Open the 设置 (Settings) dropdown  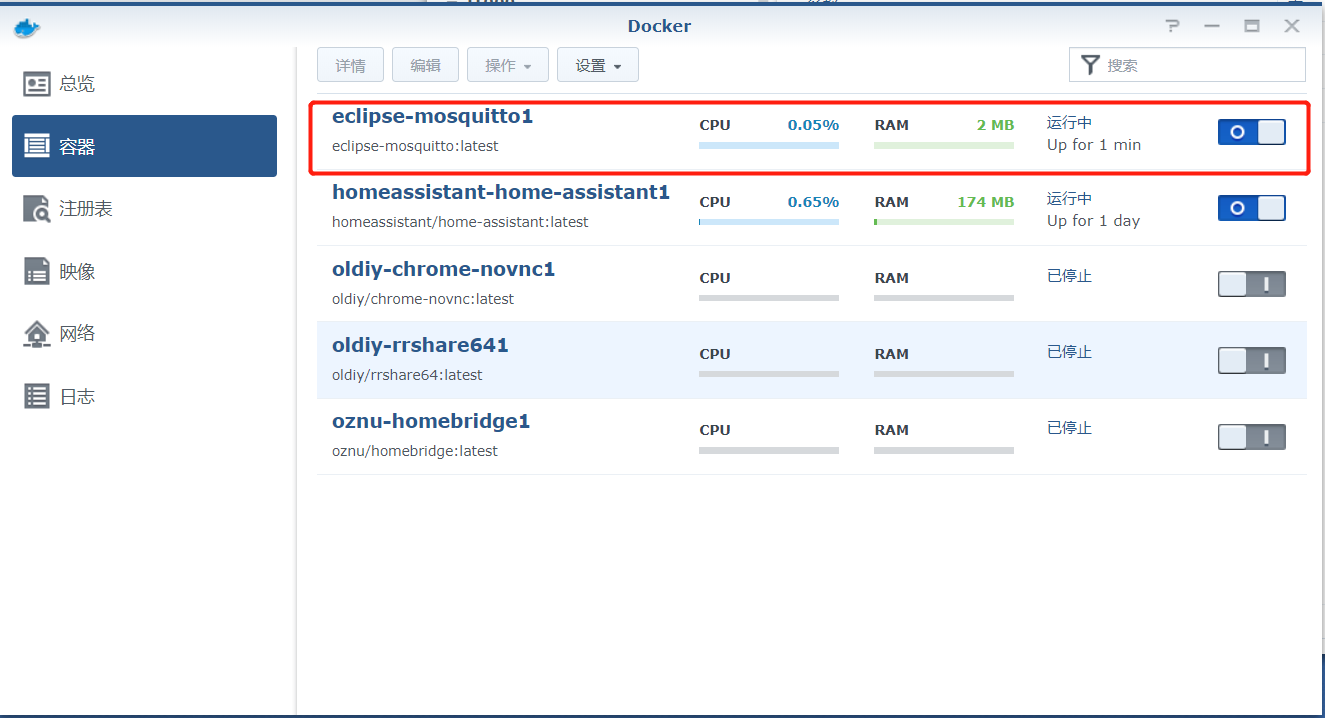(x=598, y=65)
